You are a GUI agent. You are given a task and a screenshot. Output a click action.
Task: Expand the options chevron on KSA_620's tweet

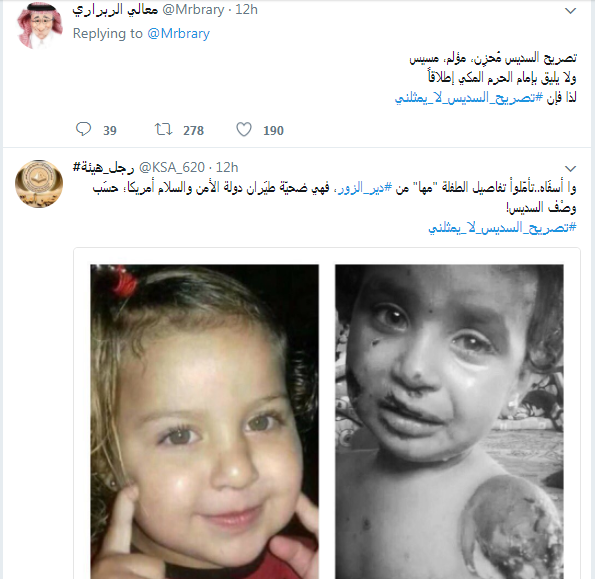point(570,168)
